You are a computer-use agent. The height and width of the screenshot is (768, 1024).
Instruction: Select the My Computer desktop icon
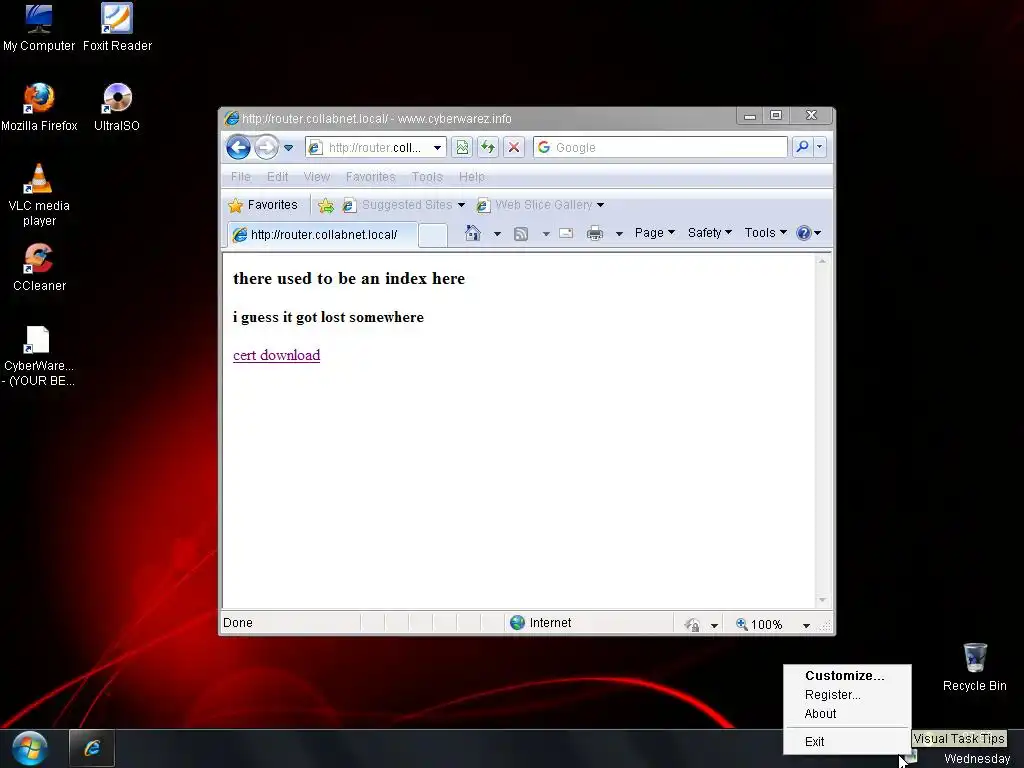39,27
